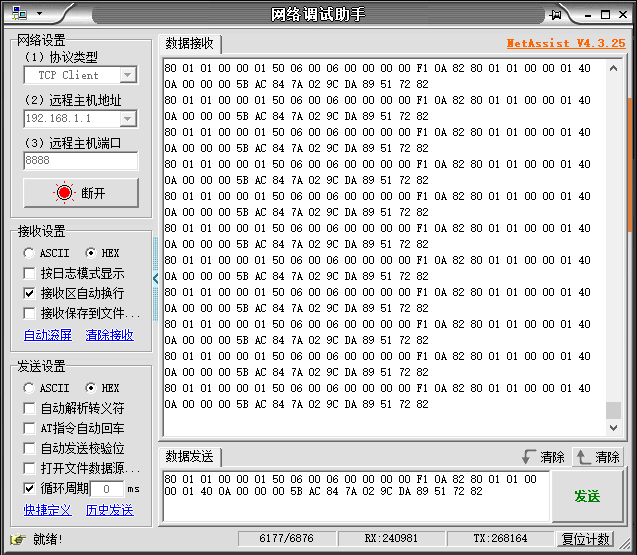The image size is (637, 555).
Task: Switch to 数据接收 tab
Action: 189,43
